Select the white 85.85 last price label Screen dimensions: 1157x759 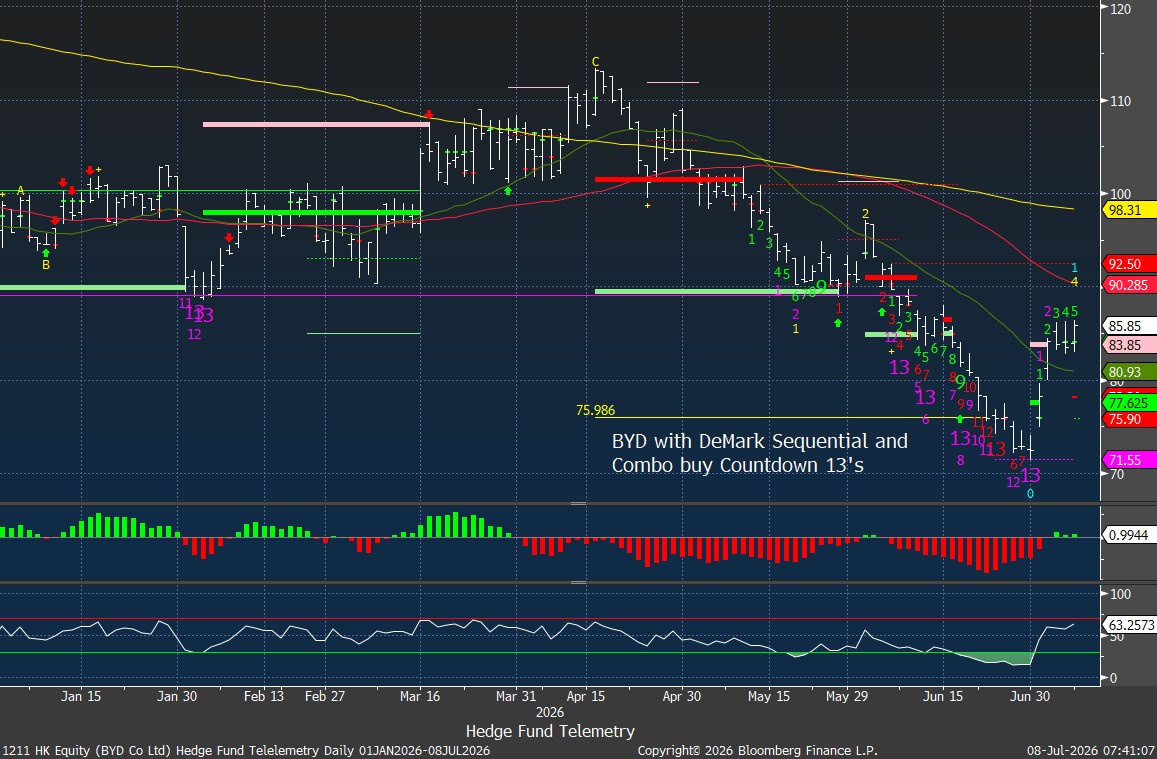[1128, 325]
